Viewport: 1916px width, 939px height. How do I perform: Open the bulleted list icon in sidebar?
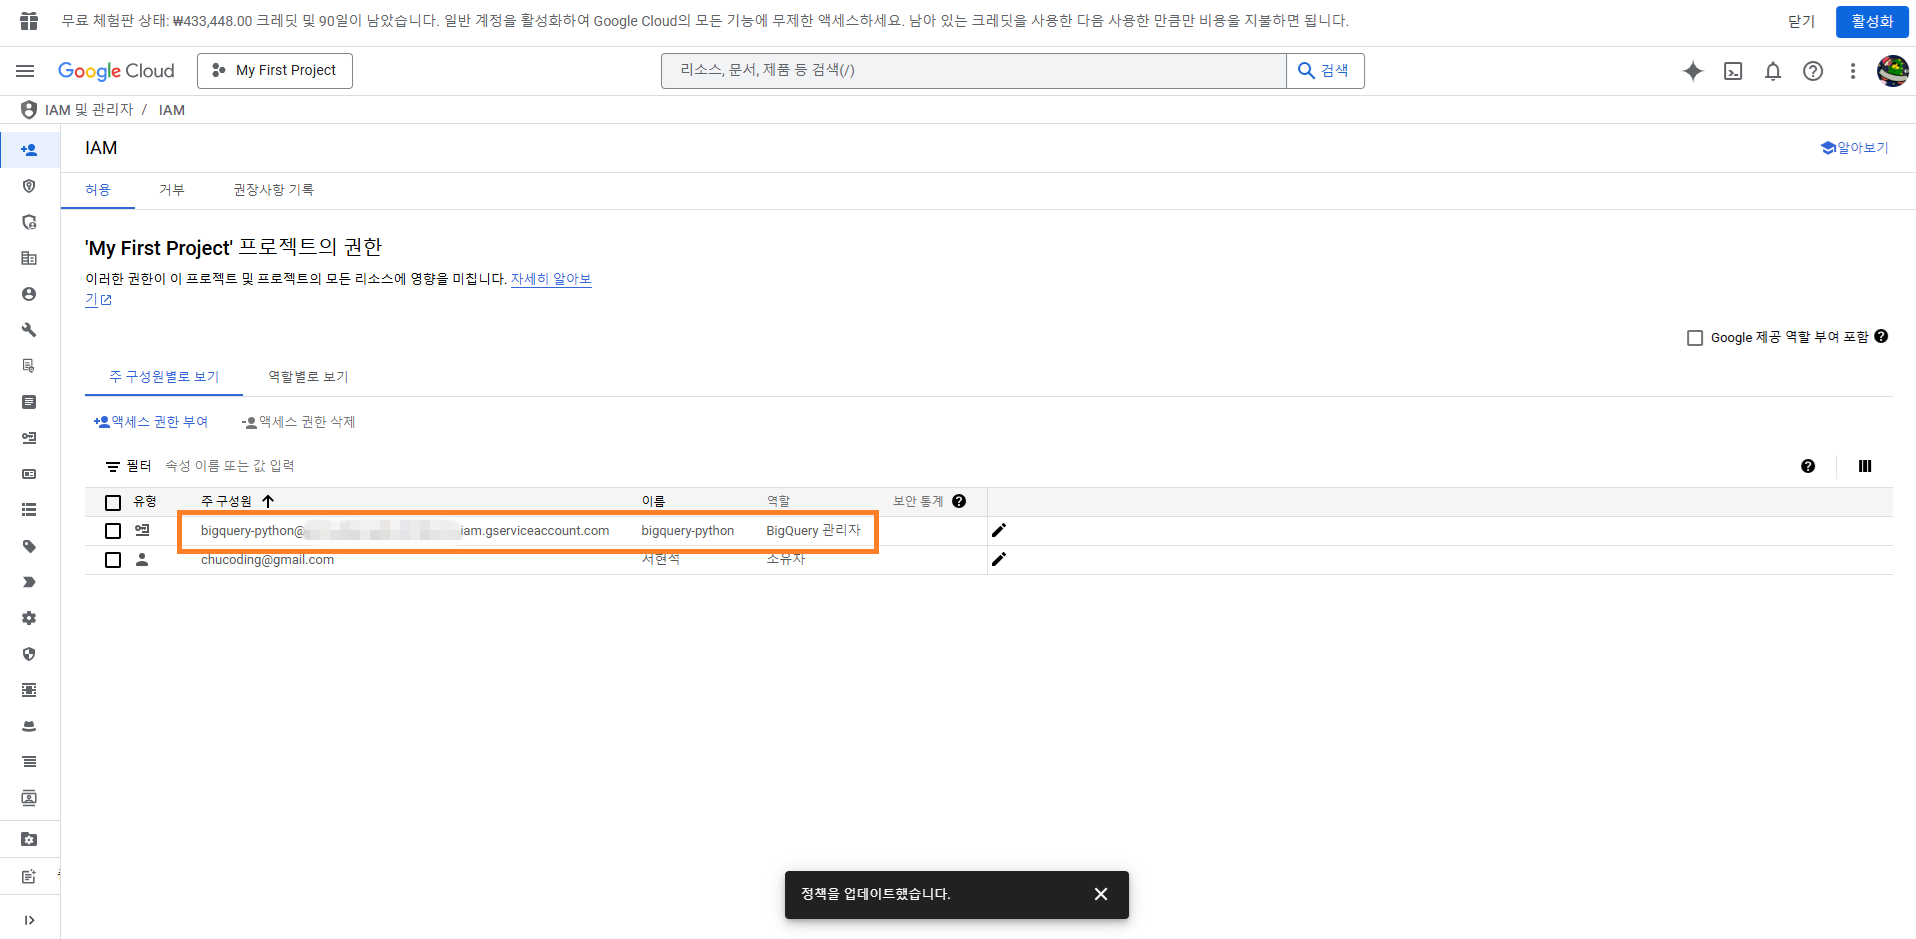pos(29,510)
